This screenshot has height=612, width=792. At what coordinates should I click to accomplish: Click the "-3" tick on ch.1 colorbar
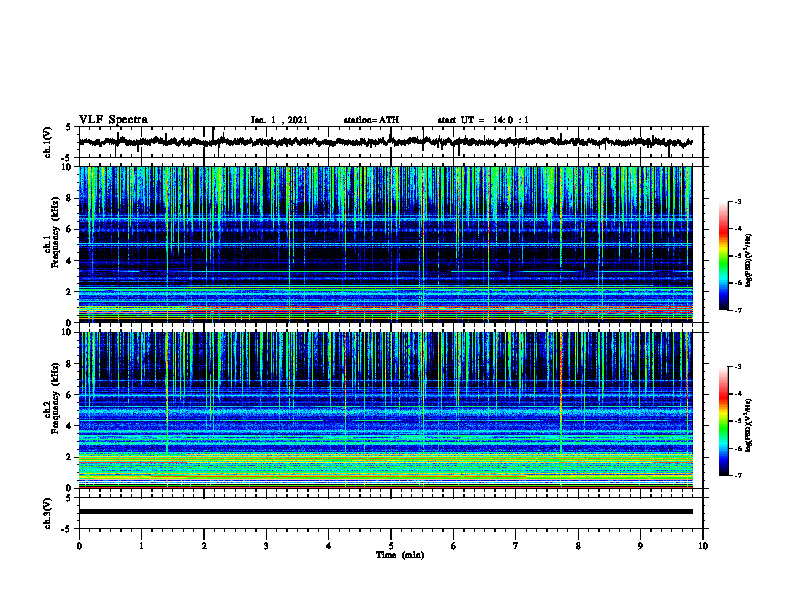pos(738,201)
